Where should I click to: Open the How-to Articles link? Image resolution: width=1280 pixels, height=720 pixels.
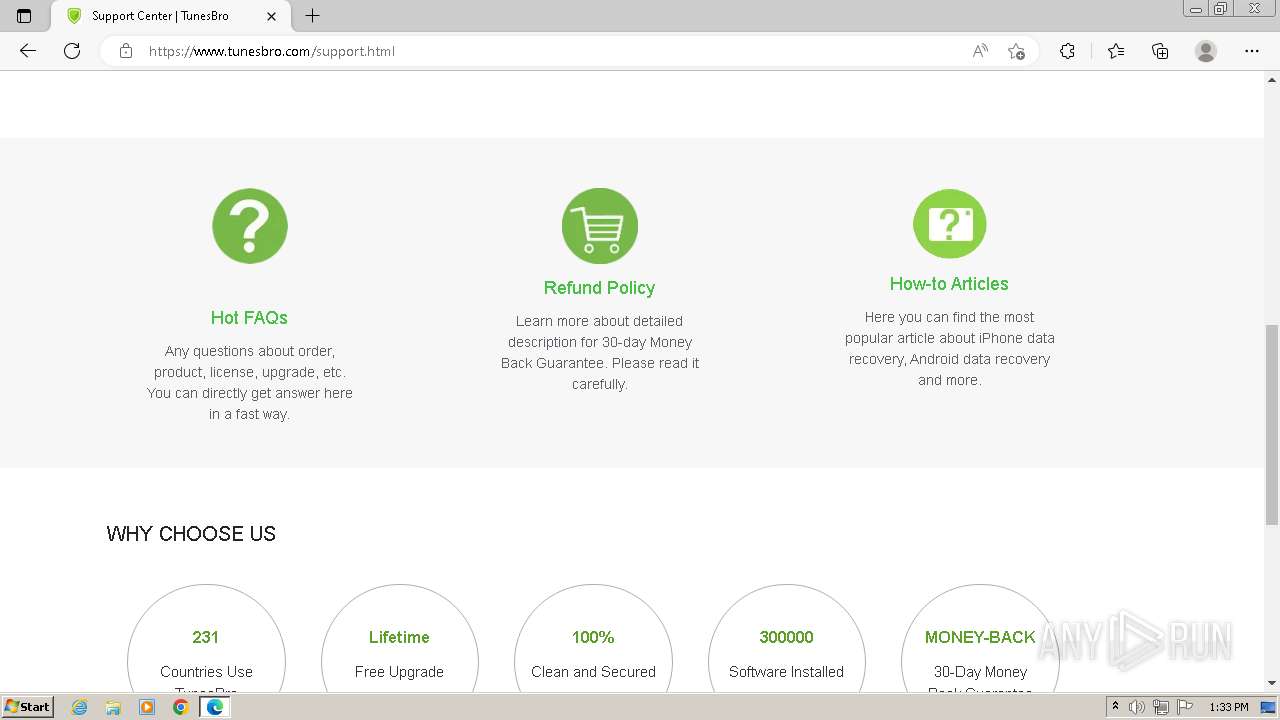949,283
